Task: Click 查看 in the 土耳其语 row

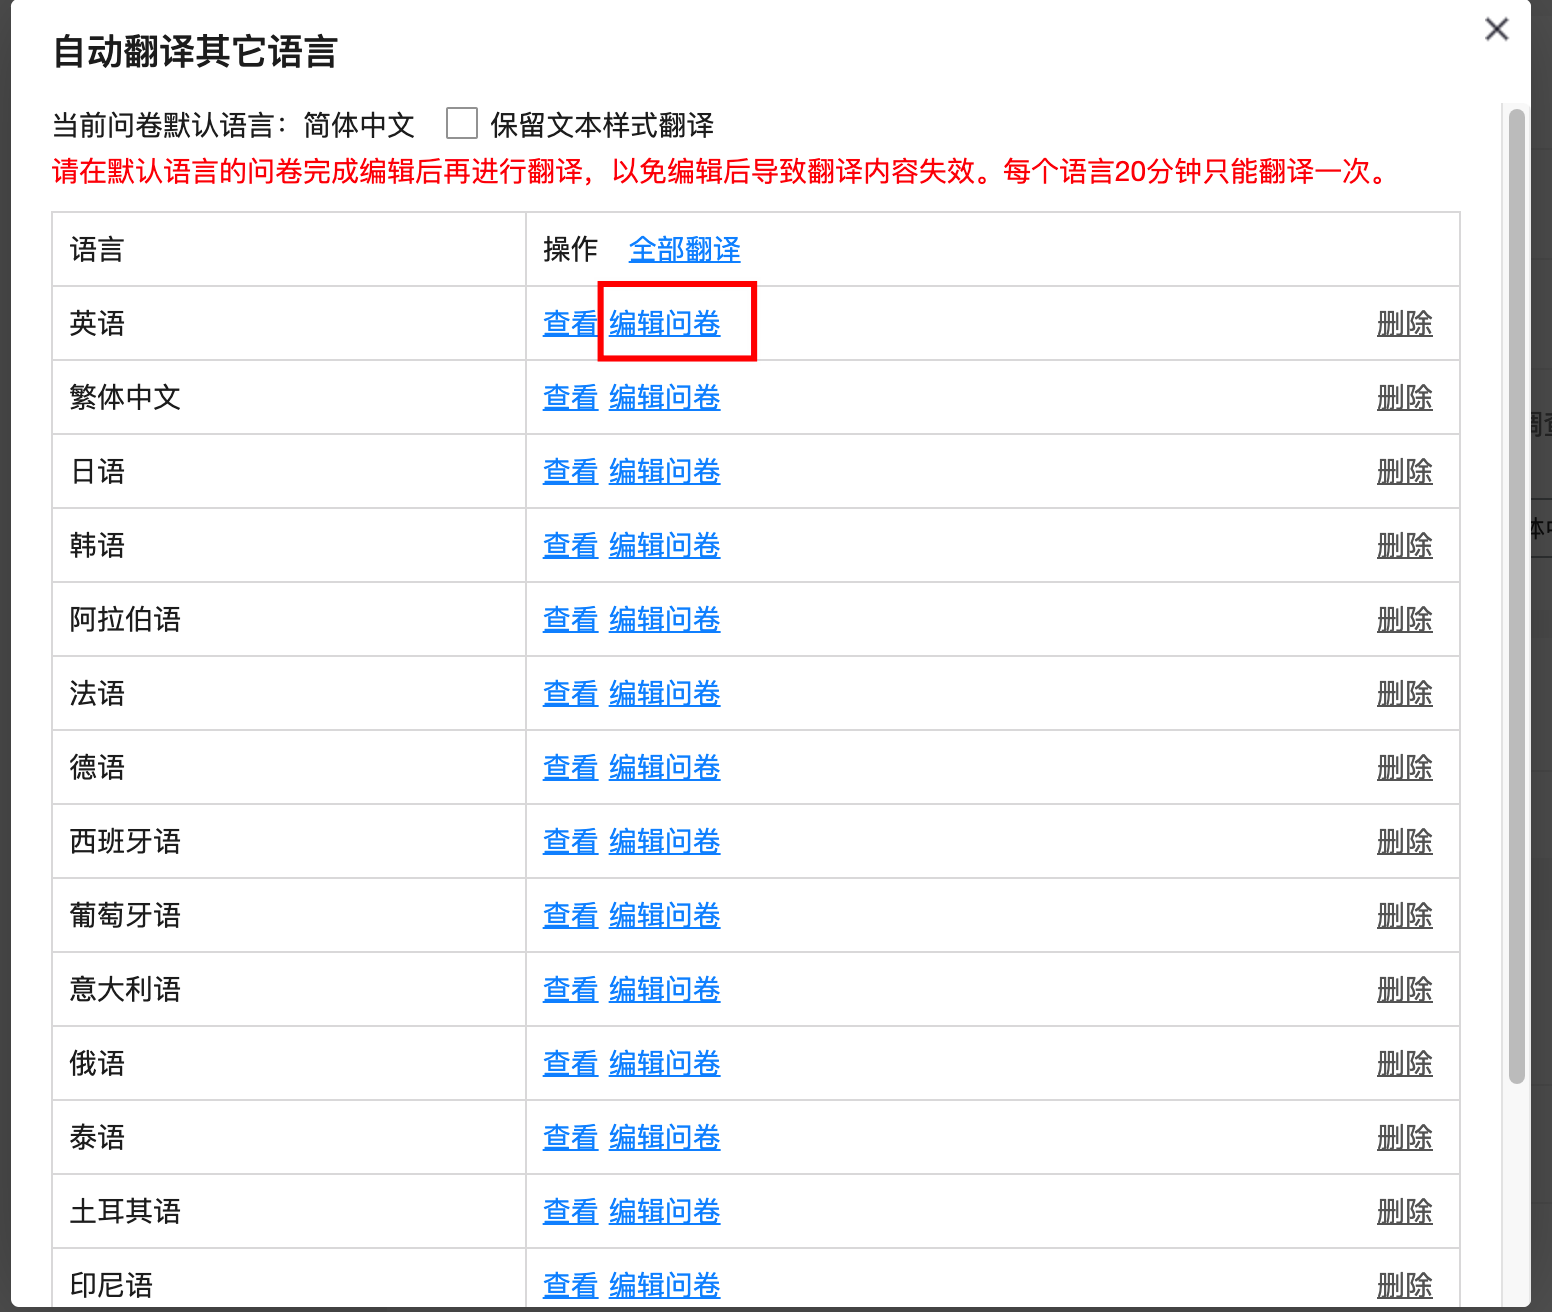Action: 570,1211
